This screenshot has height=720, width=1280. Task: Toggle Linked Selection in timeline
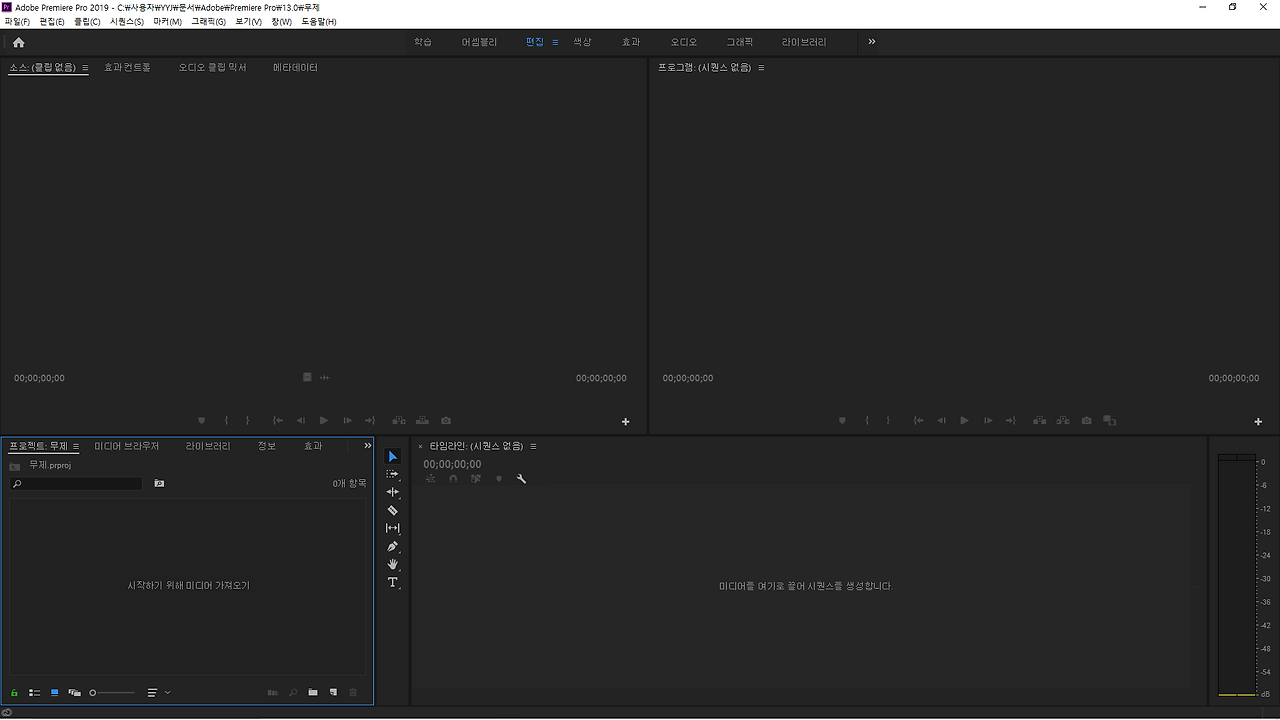pyautogui.click(x=476, y=479)
